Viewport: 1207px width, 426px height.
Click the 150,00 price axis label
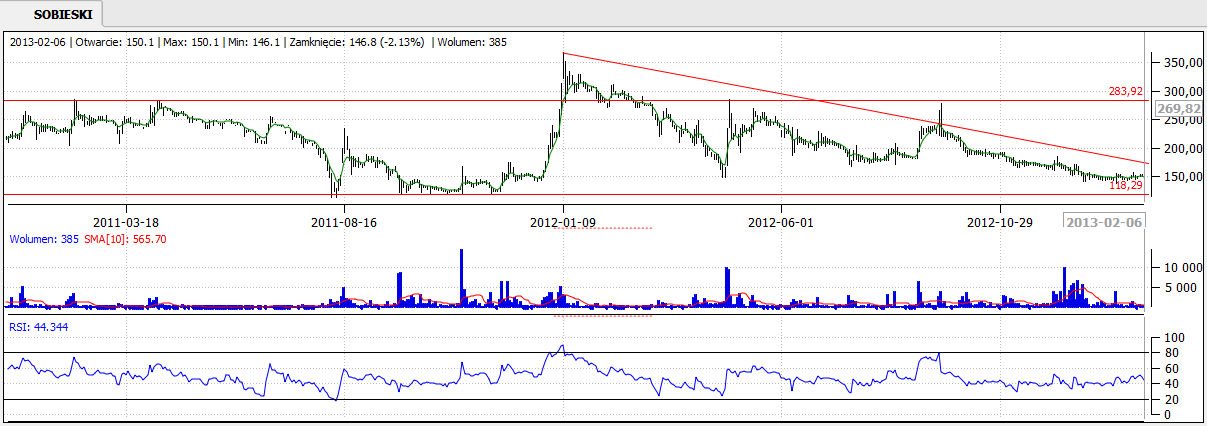pyautogui.click(x=1183, y=177)
